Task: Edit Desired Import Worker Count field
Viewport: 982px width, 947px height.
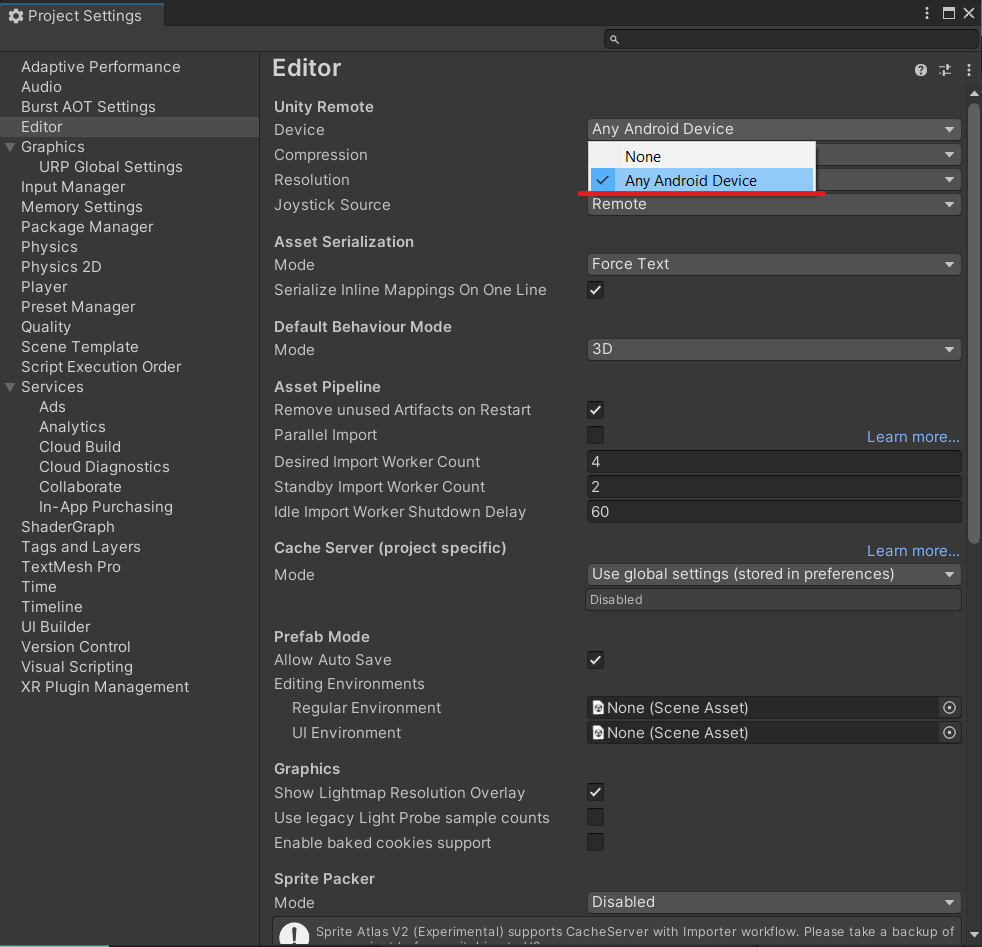Action: (x=773, y=462)
